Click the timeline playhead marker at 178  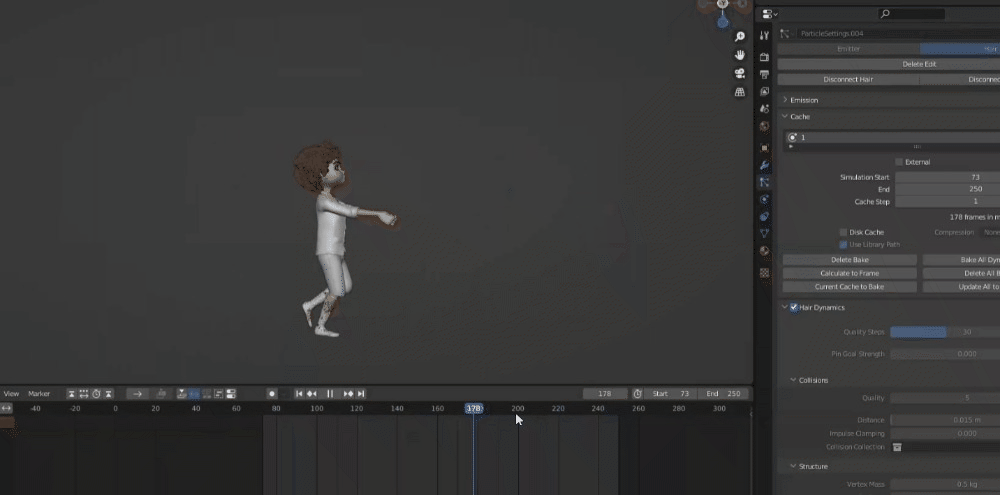[x=474, y=408]
